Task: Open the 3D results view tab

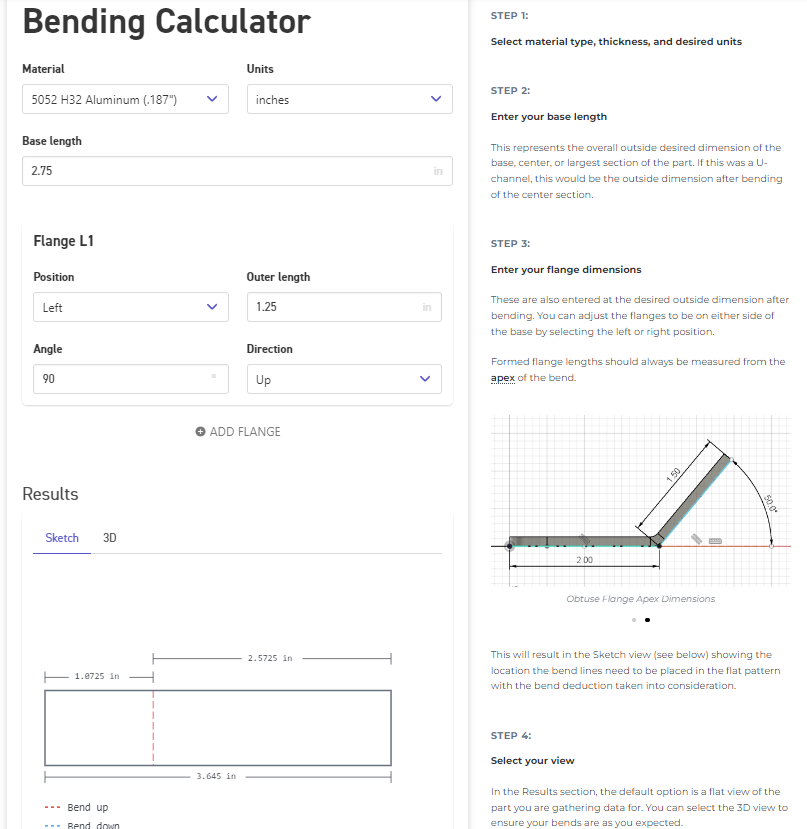Action: [x=110, y=538]
